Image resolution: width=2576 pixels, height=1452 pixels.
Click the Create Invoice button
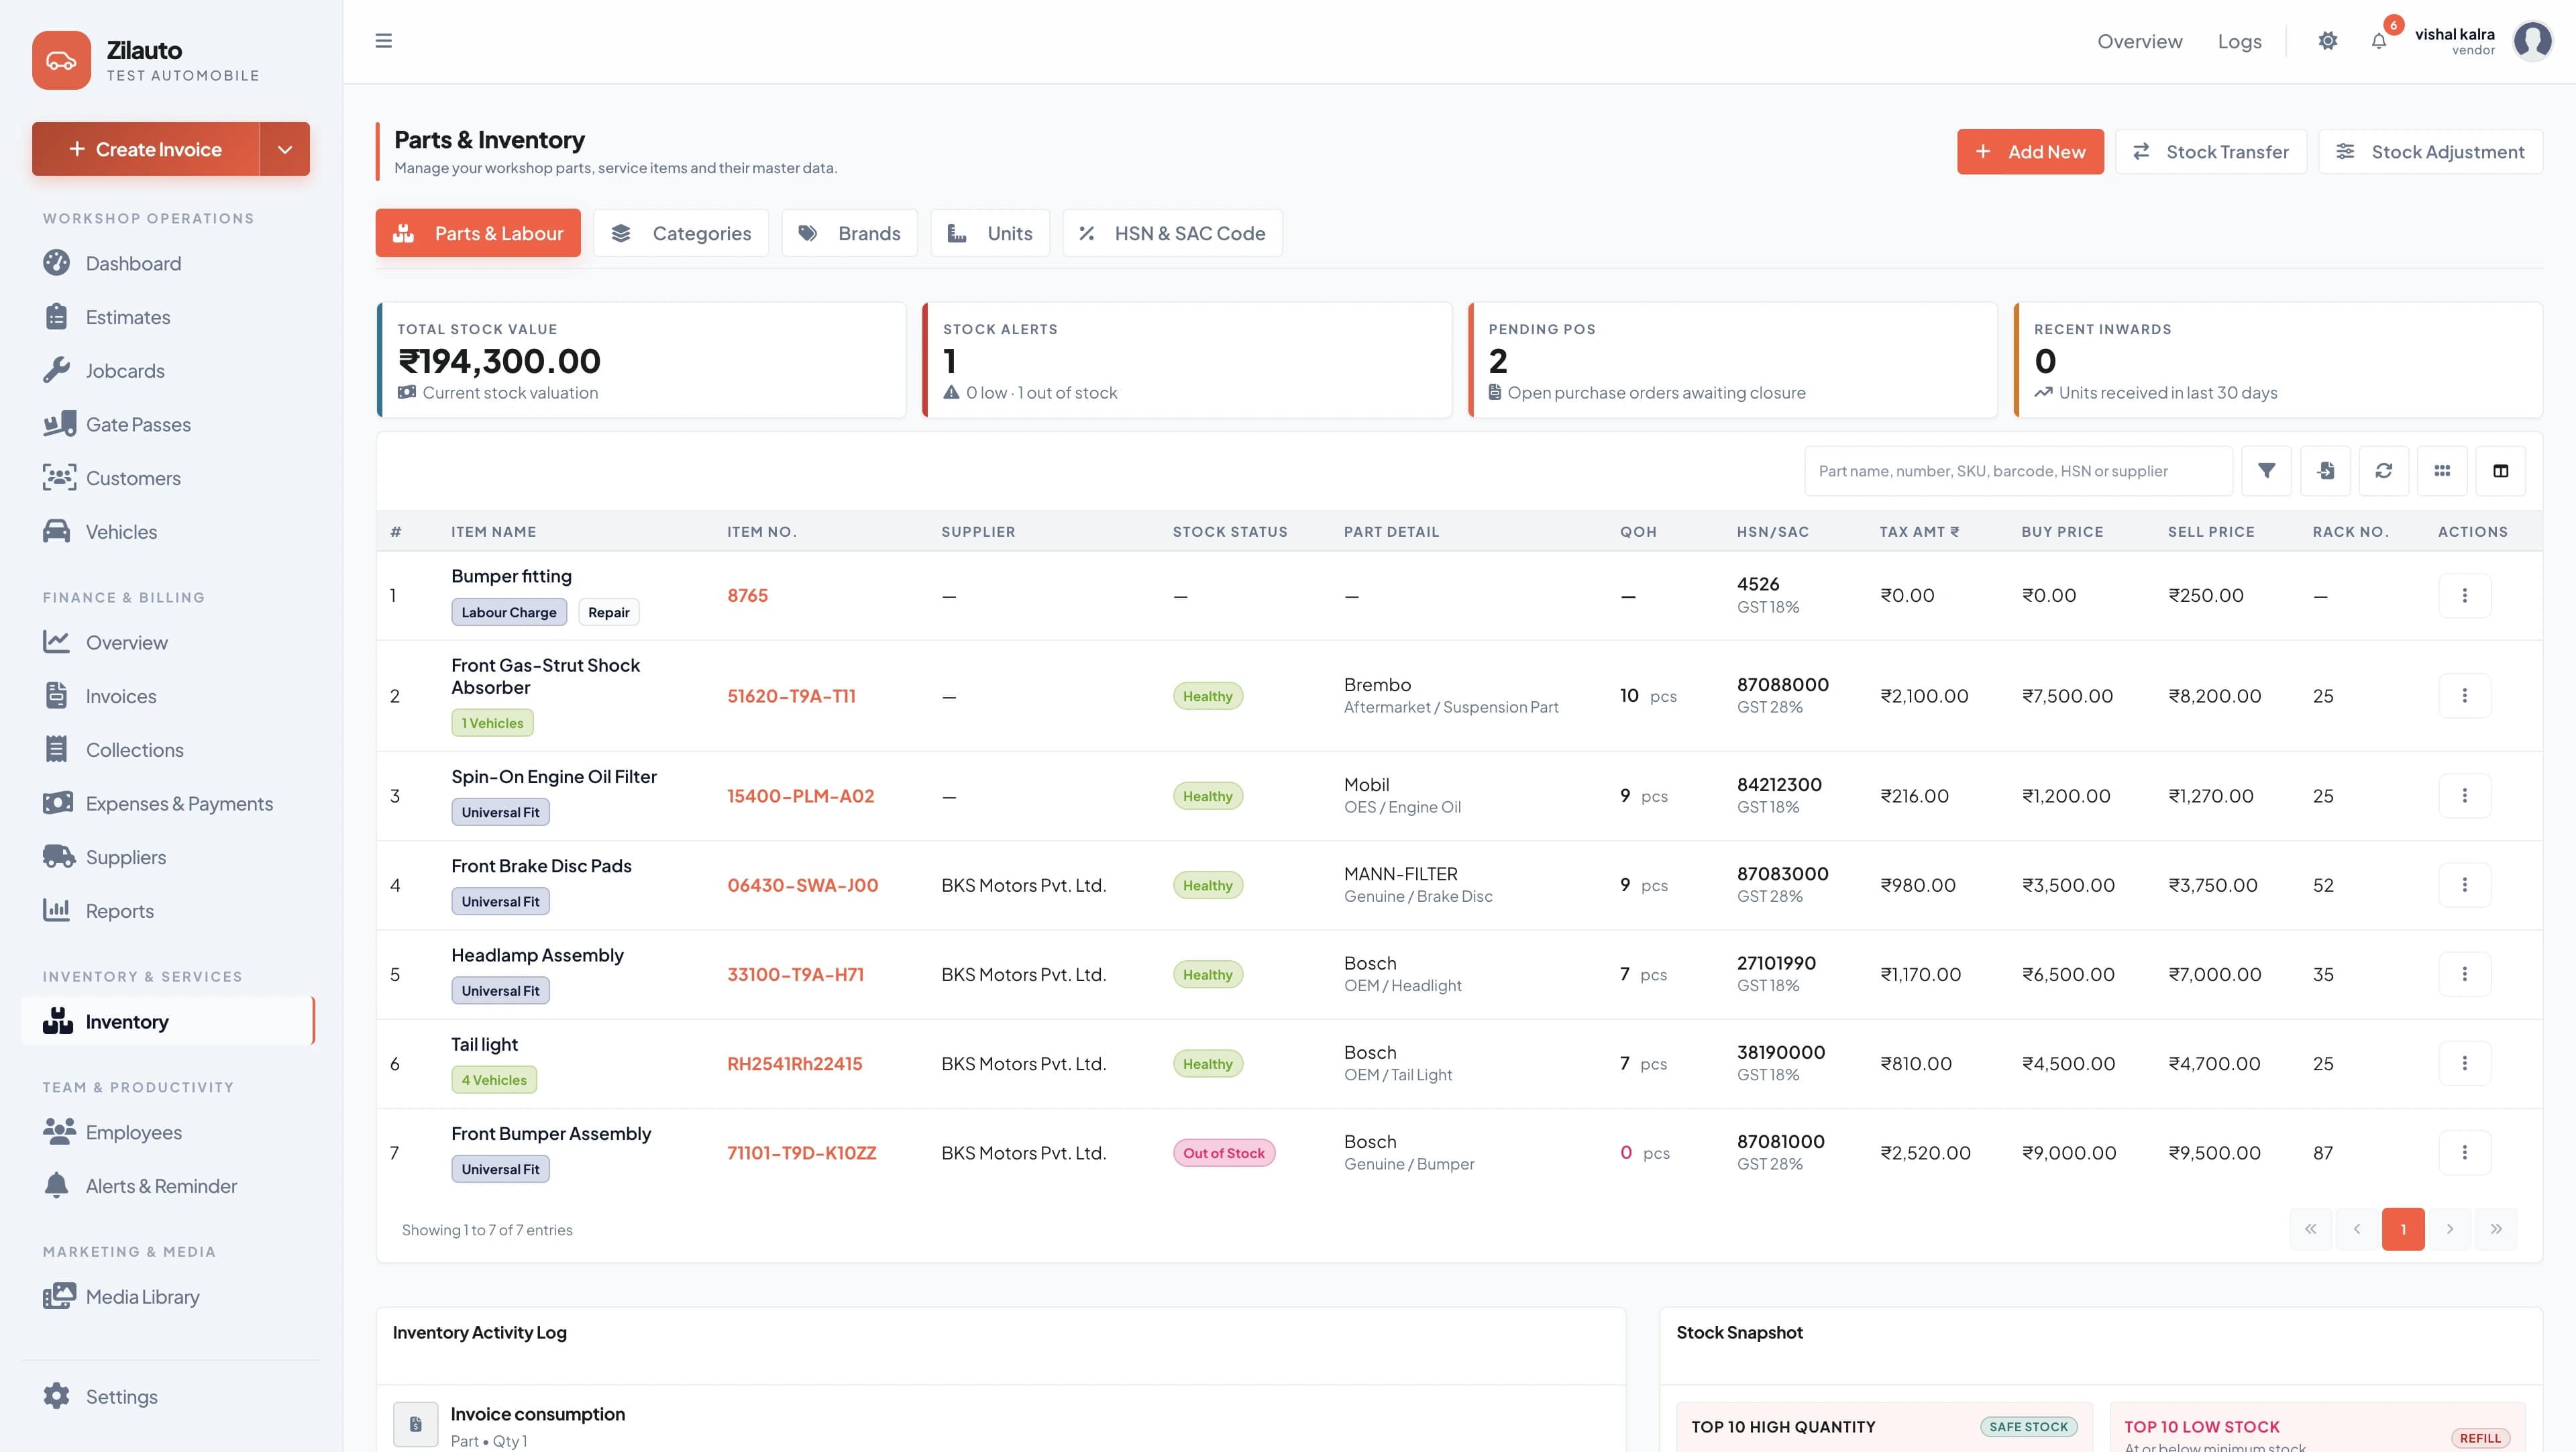tap(146, 149)
